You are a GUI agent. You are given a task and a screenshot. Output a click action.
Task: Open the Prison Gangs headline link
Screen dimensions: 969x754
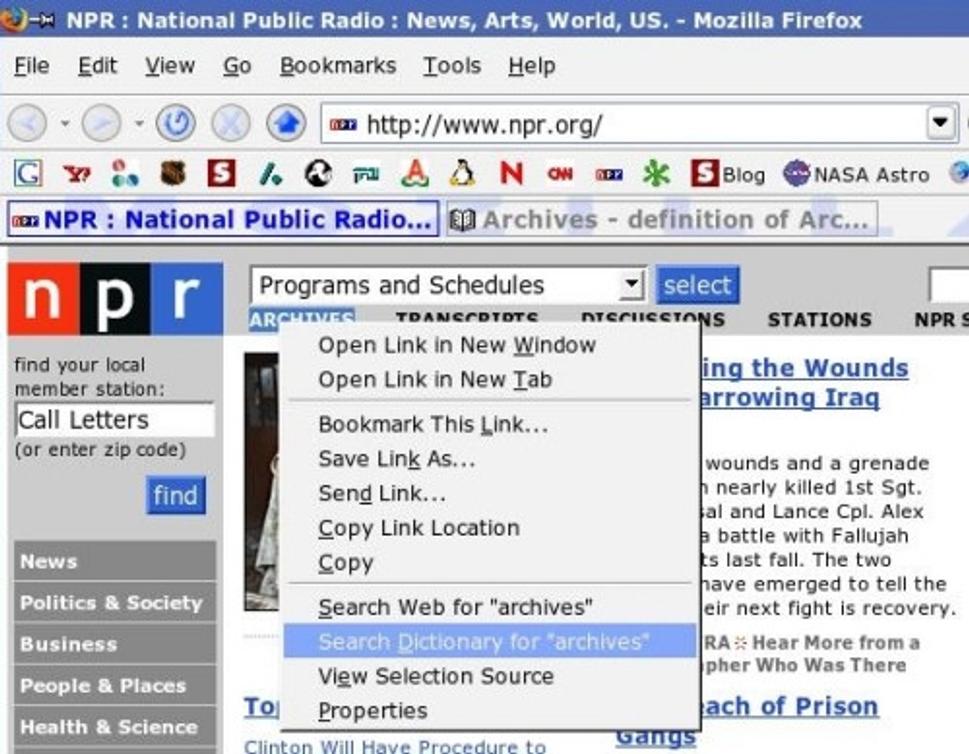click(x=747, y=720)
